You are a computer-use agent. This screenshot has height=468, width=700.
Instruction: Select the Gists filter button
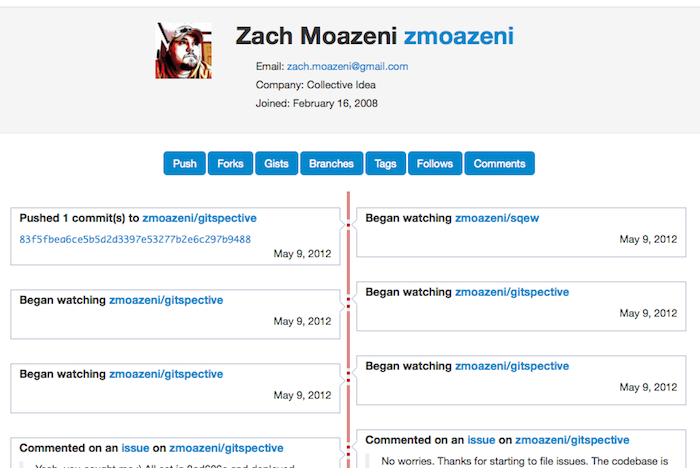(x=276, y=164)
